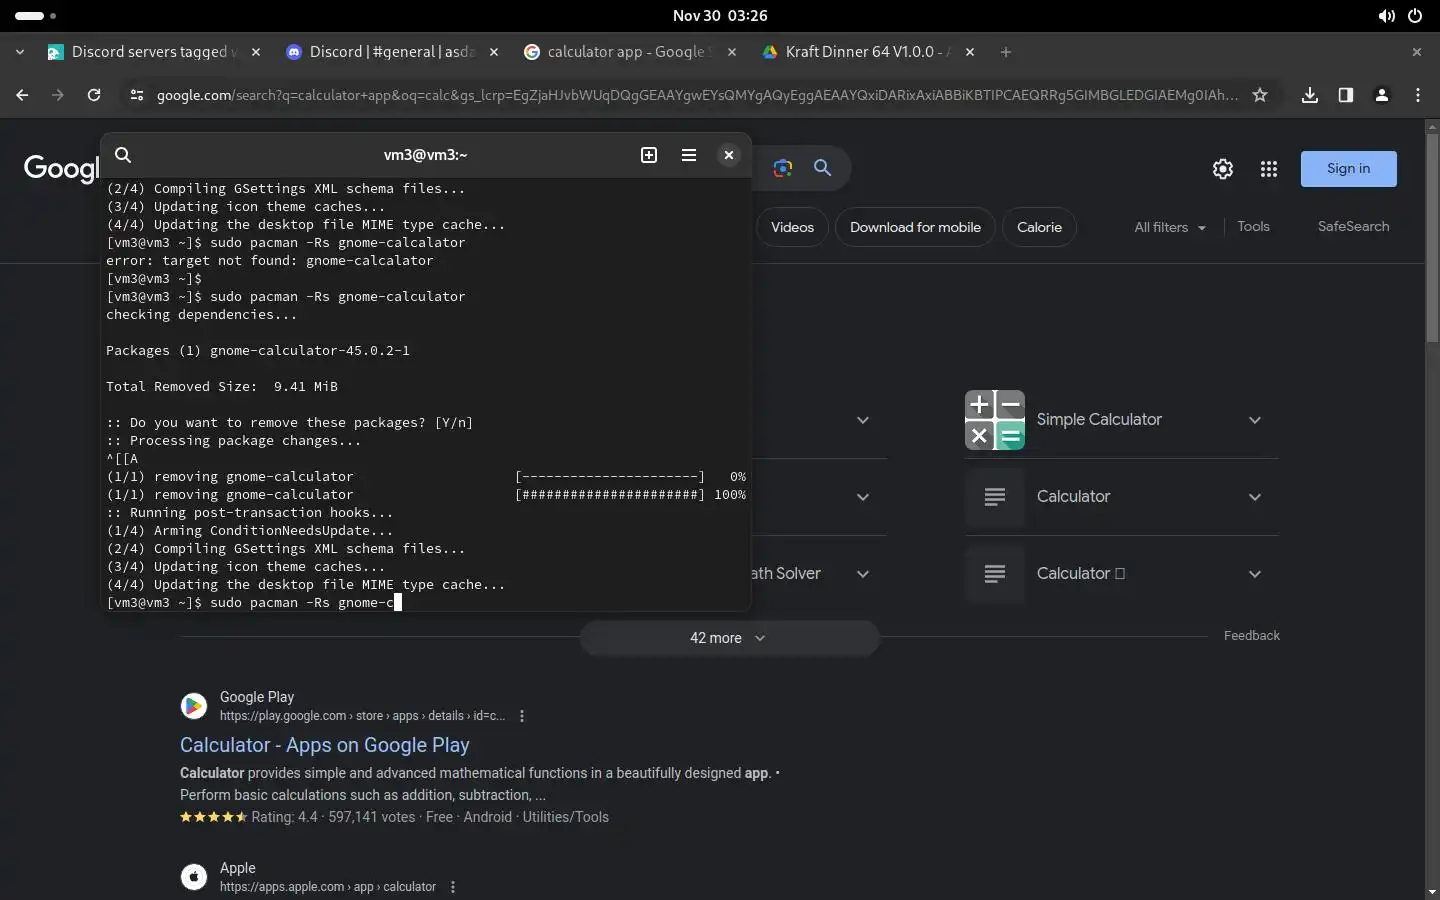Open Google quick settings gear
Image resolution: width=1440 pixels, height=900 pixels.
point(1223,169)
